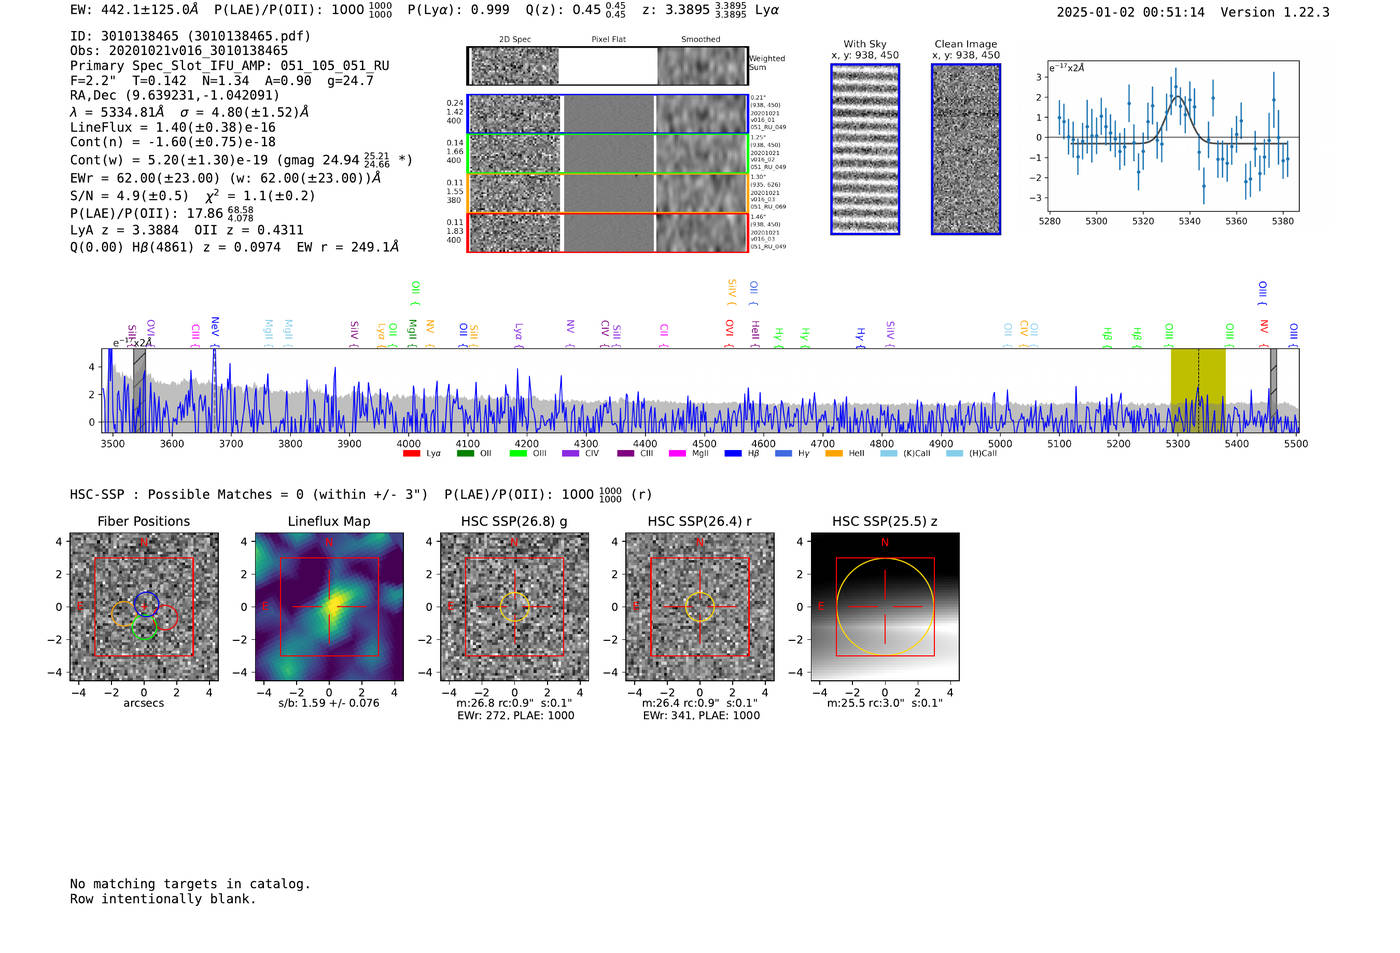Click the With Sky cutout image
The image size is (1400, 953).
[x=865, y=149]
